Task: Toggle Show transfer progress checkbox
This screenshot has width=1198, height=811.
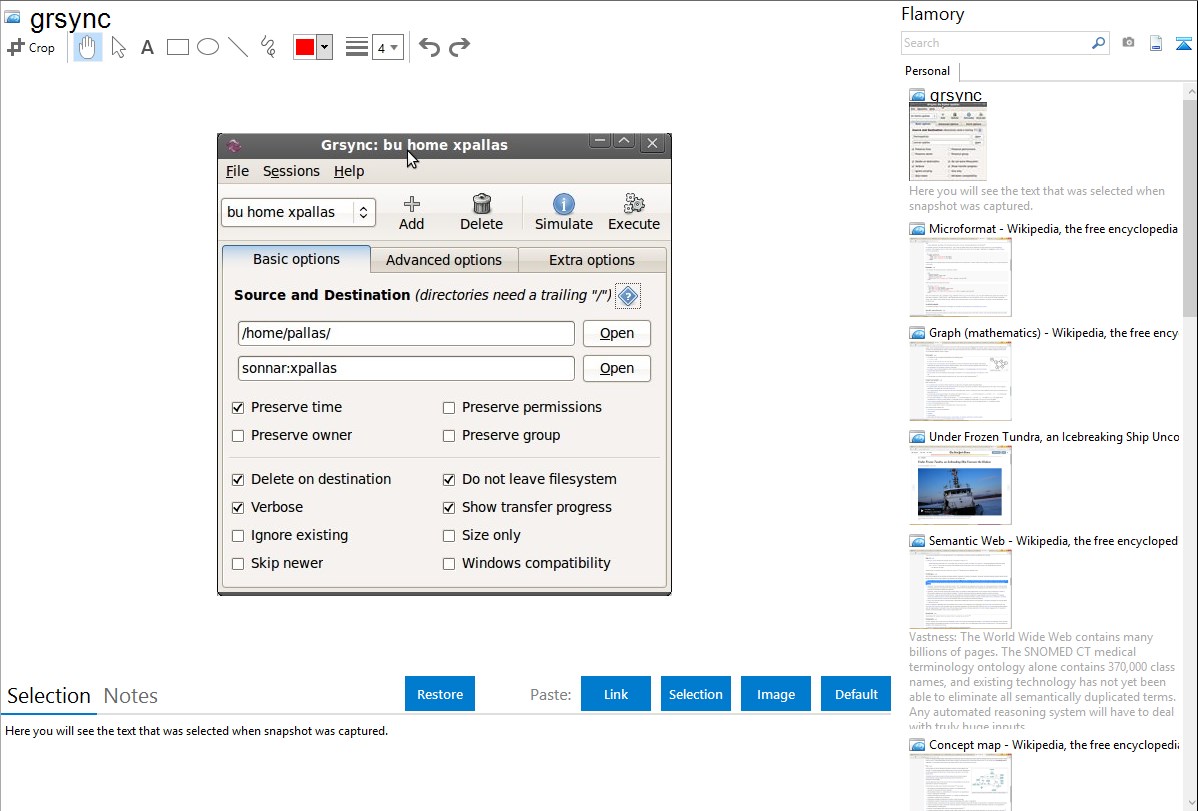Action: point(448,508)
